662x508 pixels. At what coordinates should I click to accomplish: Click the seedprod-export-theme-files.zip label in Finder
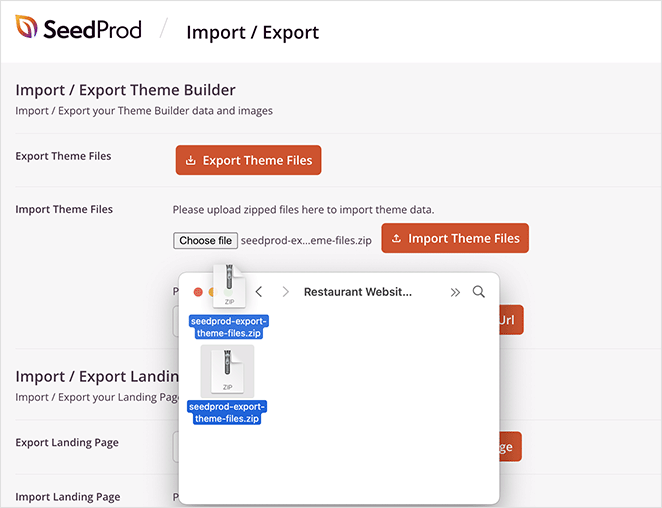[228, 412]
